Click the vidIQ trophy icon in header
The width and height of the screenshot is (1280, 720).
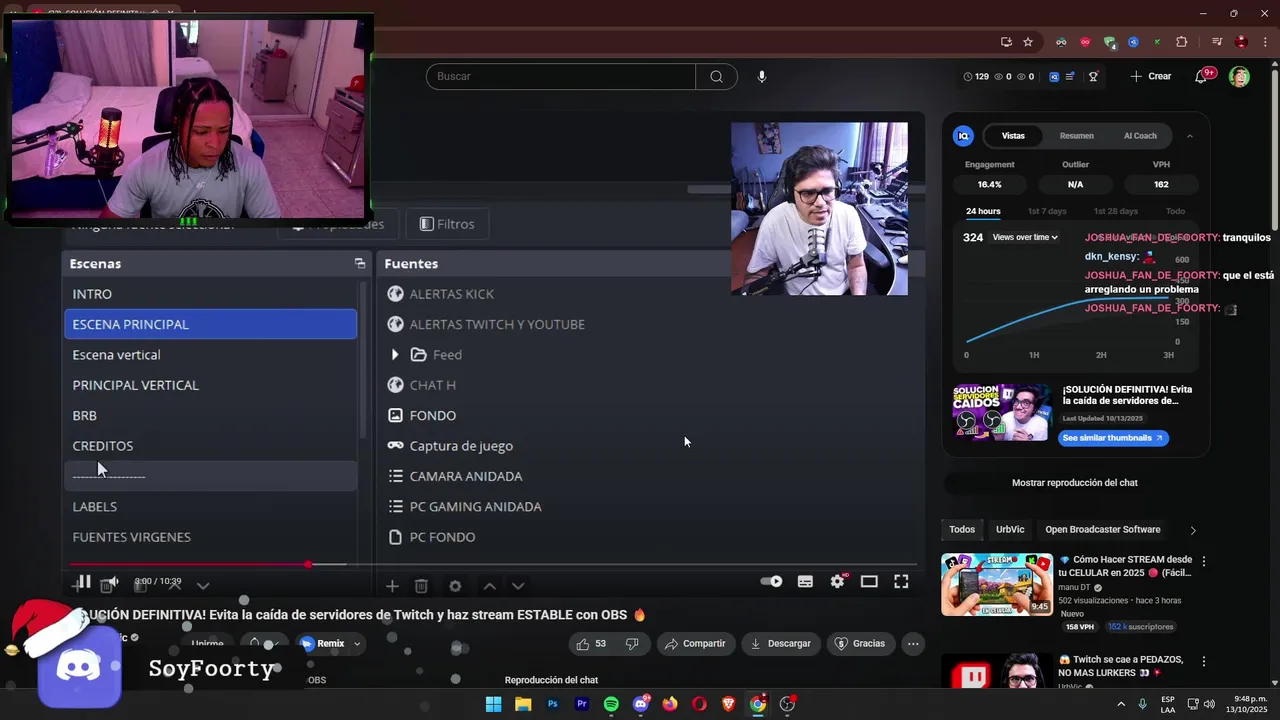tap(1093, 76)
